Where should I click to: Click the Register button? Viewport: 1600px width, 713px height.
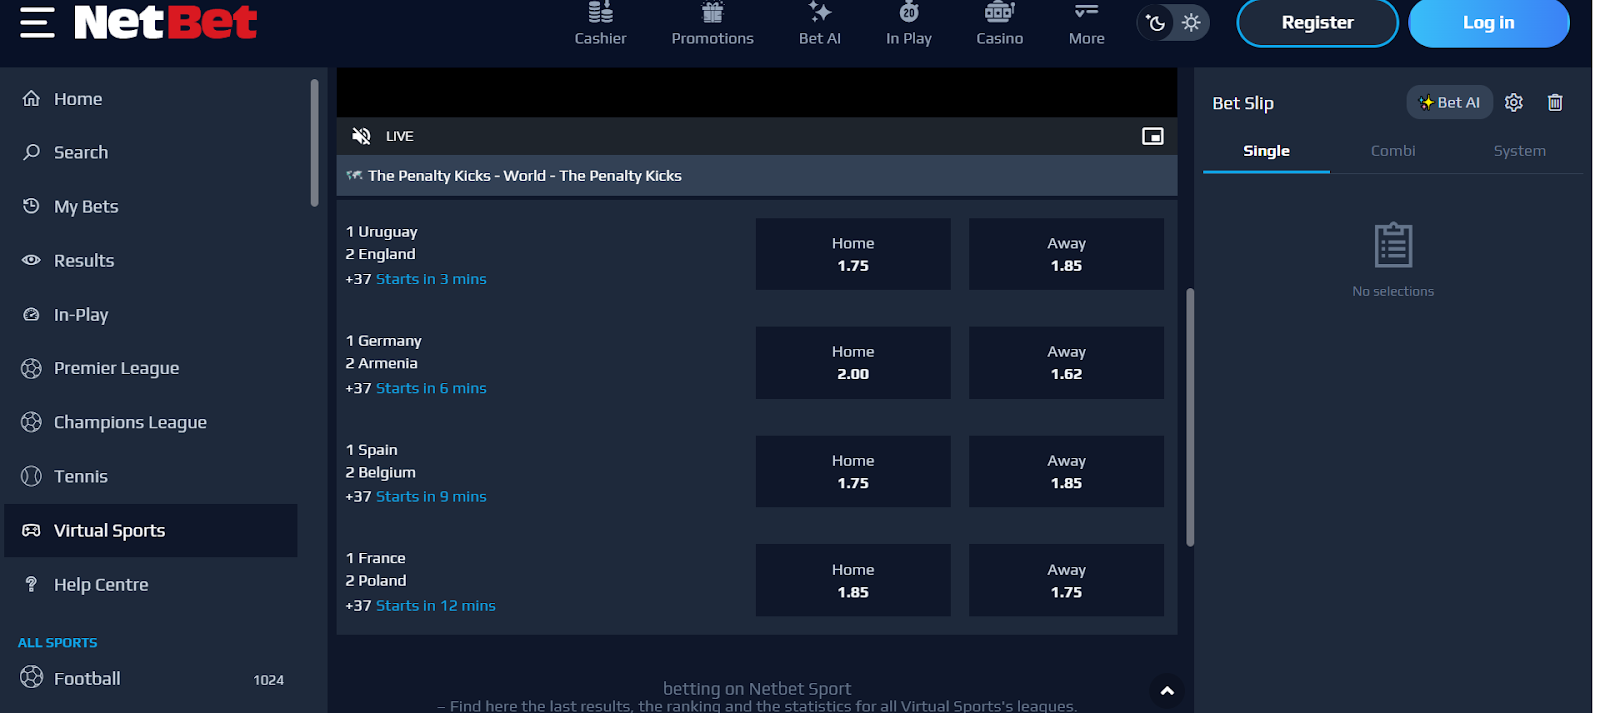[1317, 23]
